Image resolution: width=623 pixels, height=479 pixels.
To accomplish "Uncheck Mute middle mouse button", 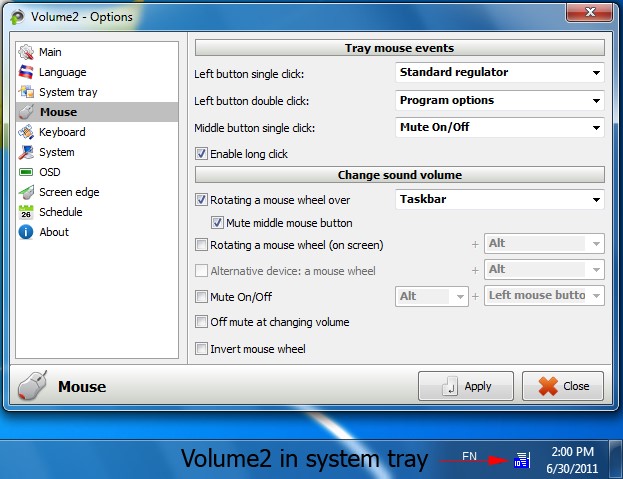I will pyautogui.click(x=217, y=222).
